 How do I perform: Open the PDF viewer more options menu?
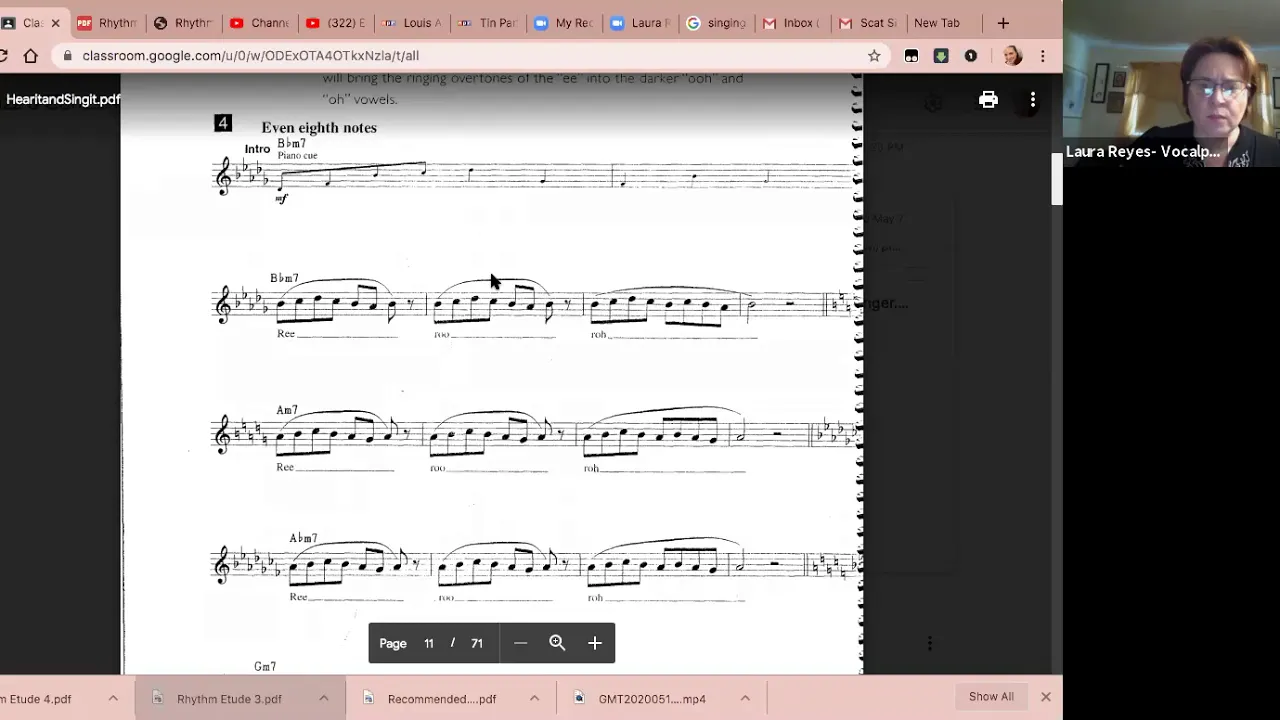tap(1033, 99)
